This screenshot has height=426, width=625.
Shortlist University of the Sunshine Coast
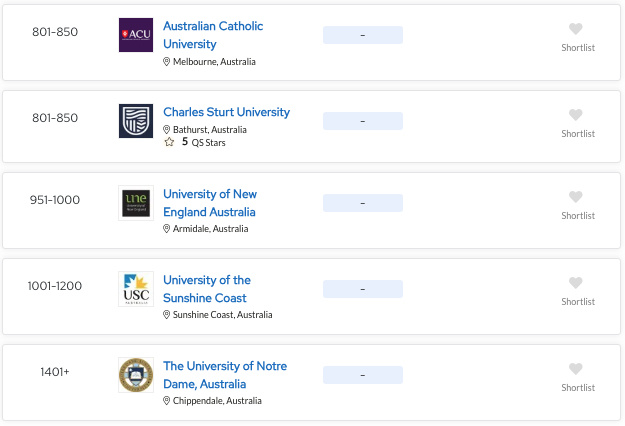(576, 284)
